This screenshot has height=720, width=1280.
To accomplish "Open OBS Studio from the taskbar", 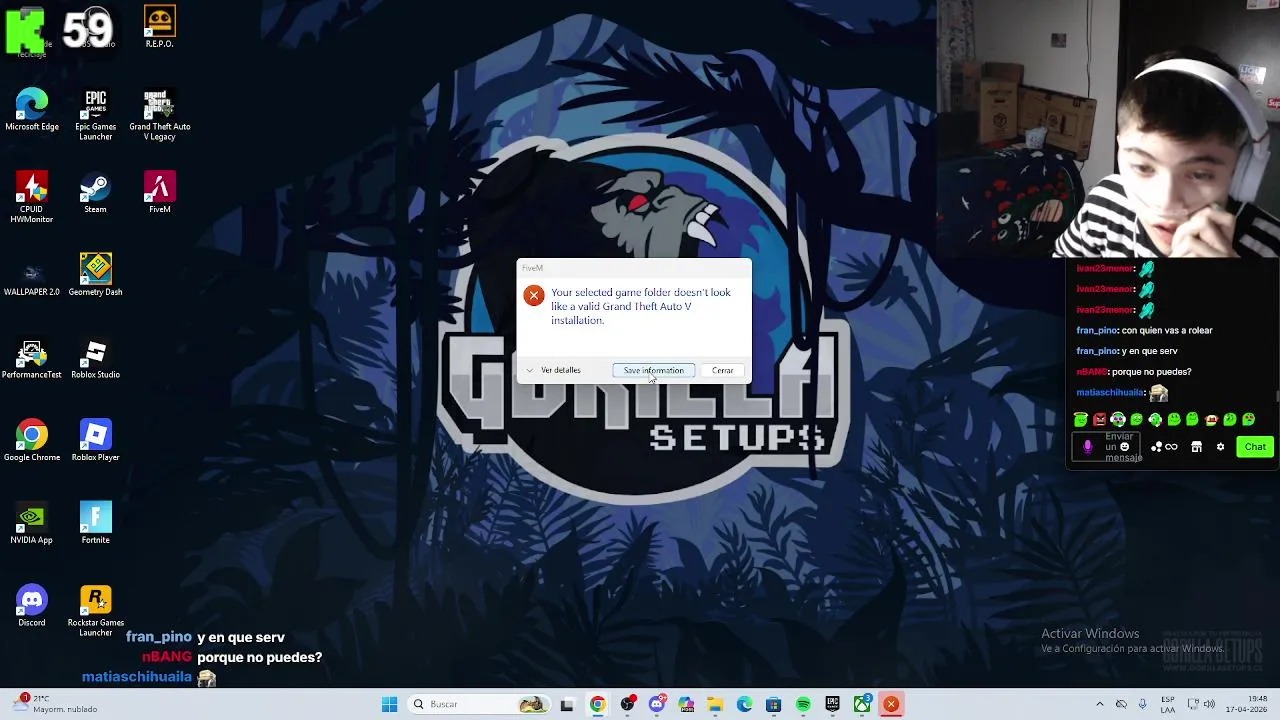I will [627, 705].
